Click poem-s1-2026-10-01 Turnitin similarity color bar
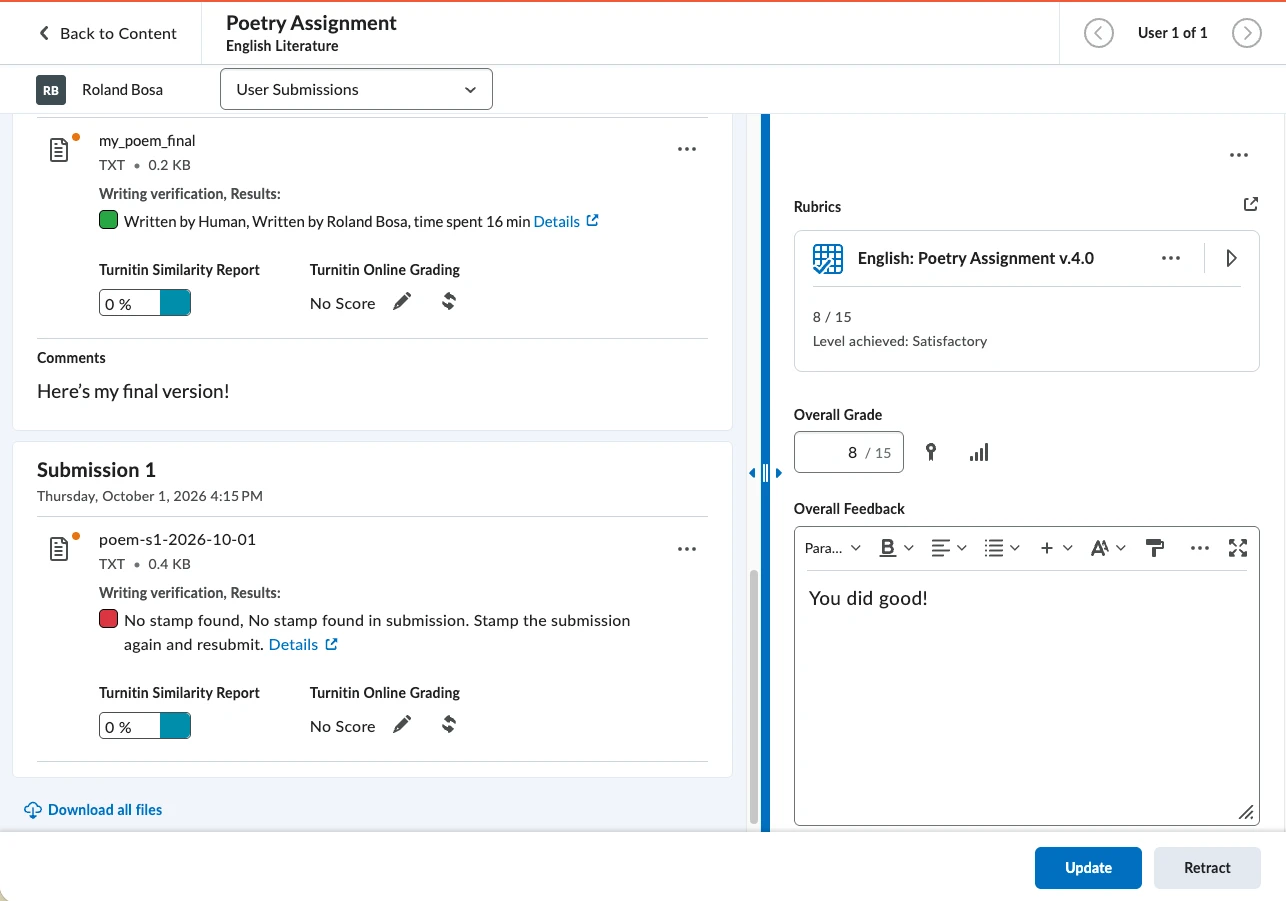Viewport: 1286px width, 901px height. pyautogui.click(x=175, y=726)
